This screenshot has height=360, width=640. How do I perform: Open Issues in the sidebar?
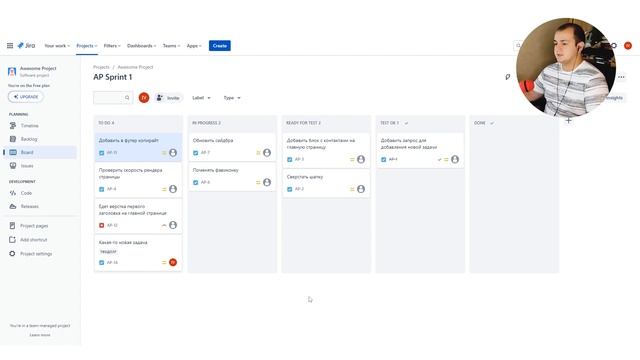pos(40,166)
